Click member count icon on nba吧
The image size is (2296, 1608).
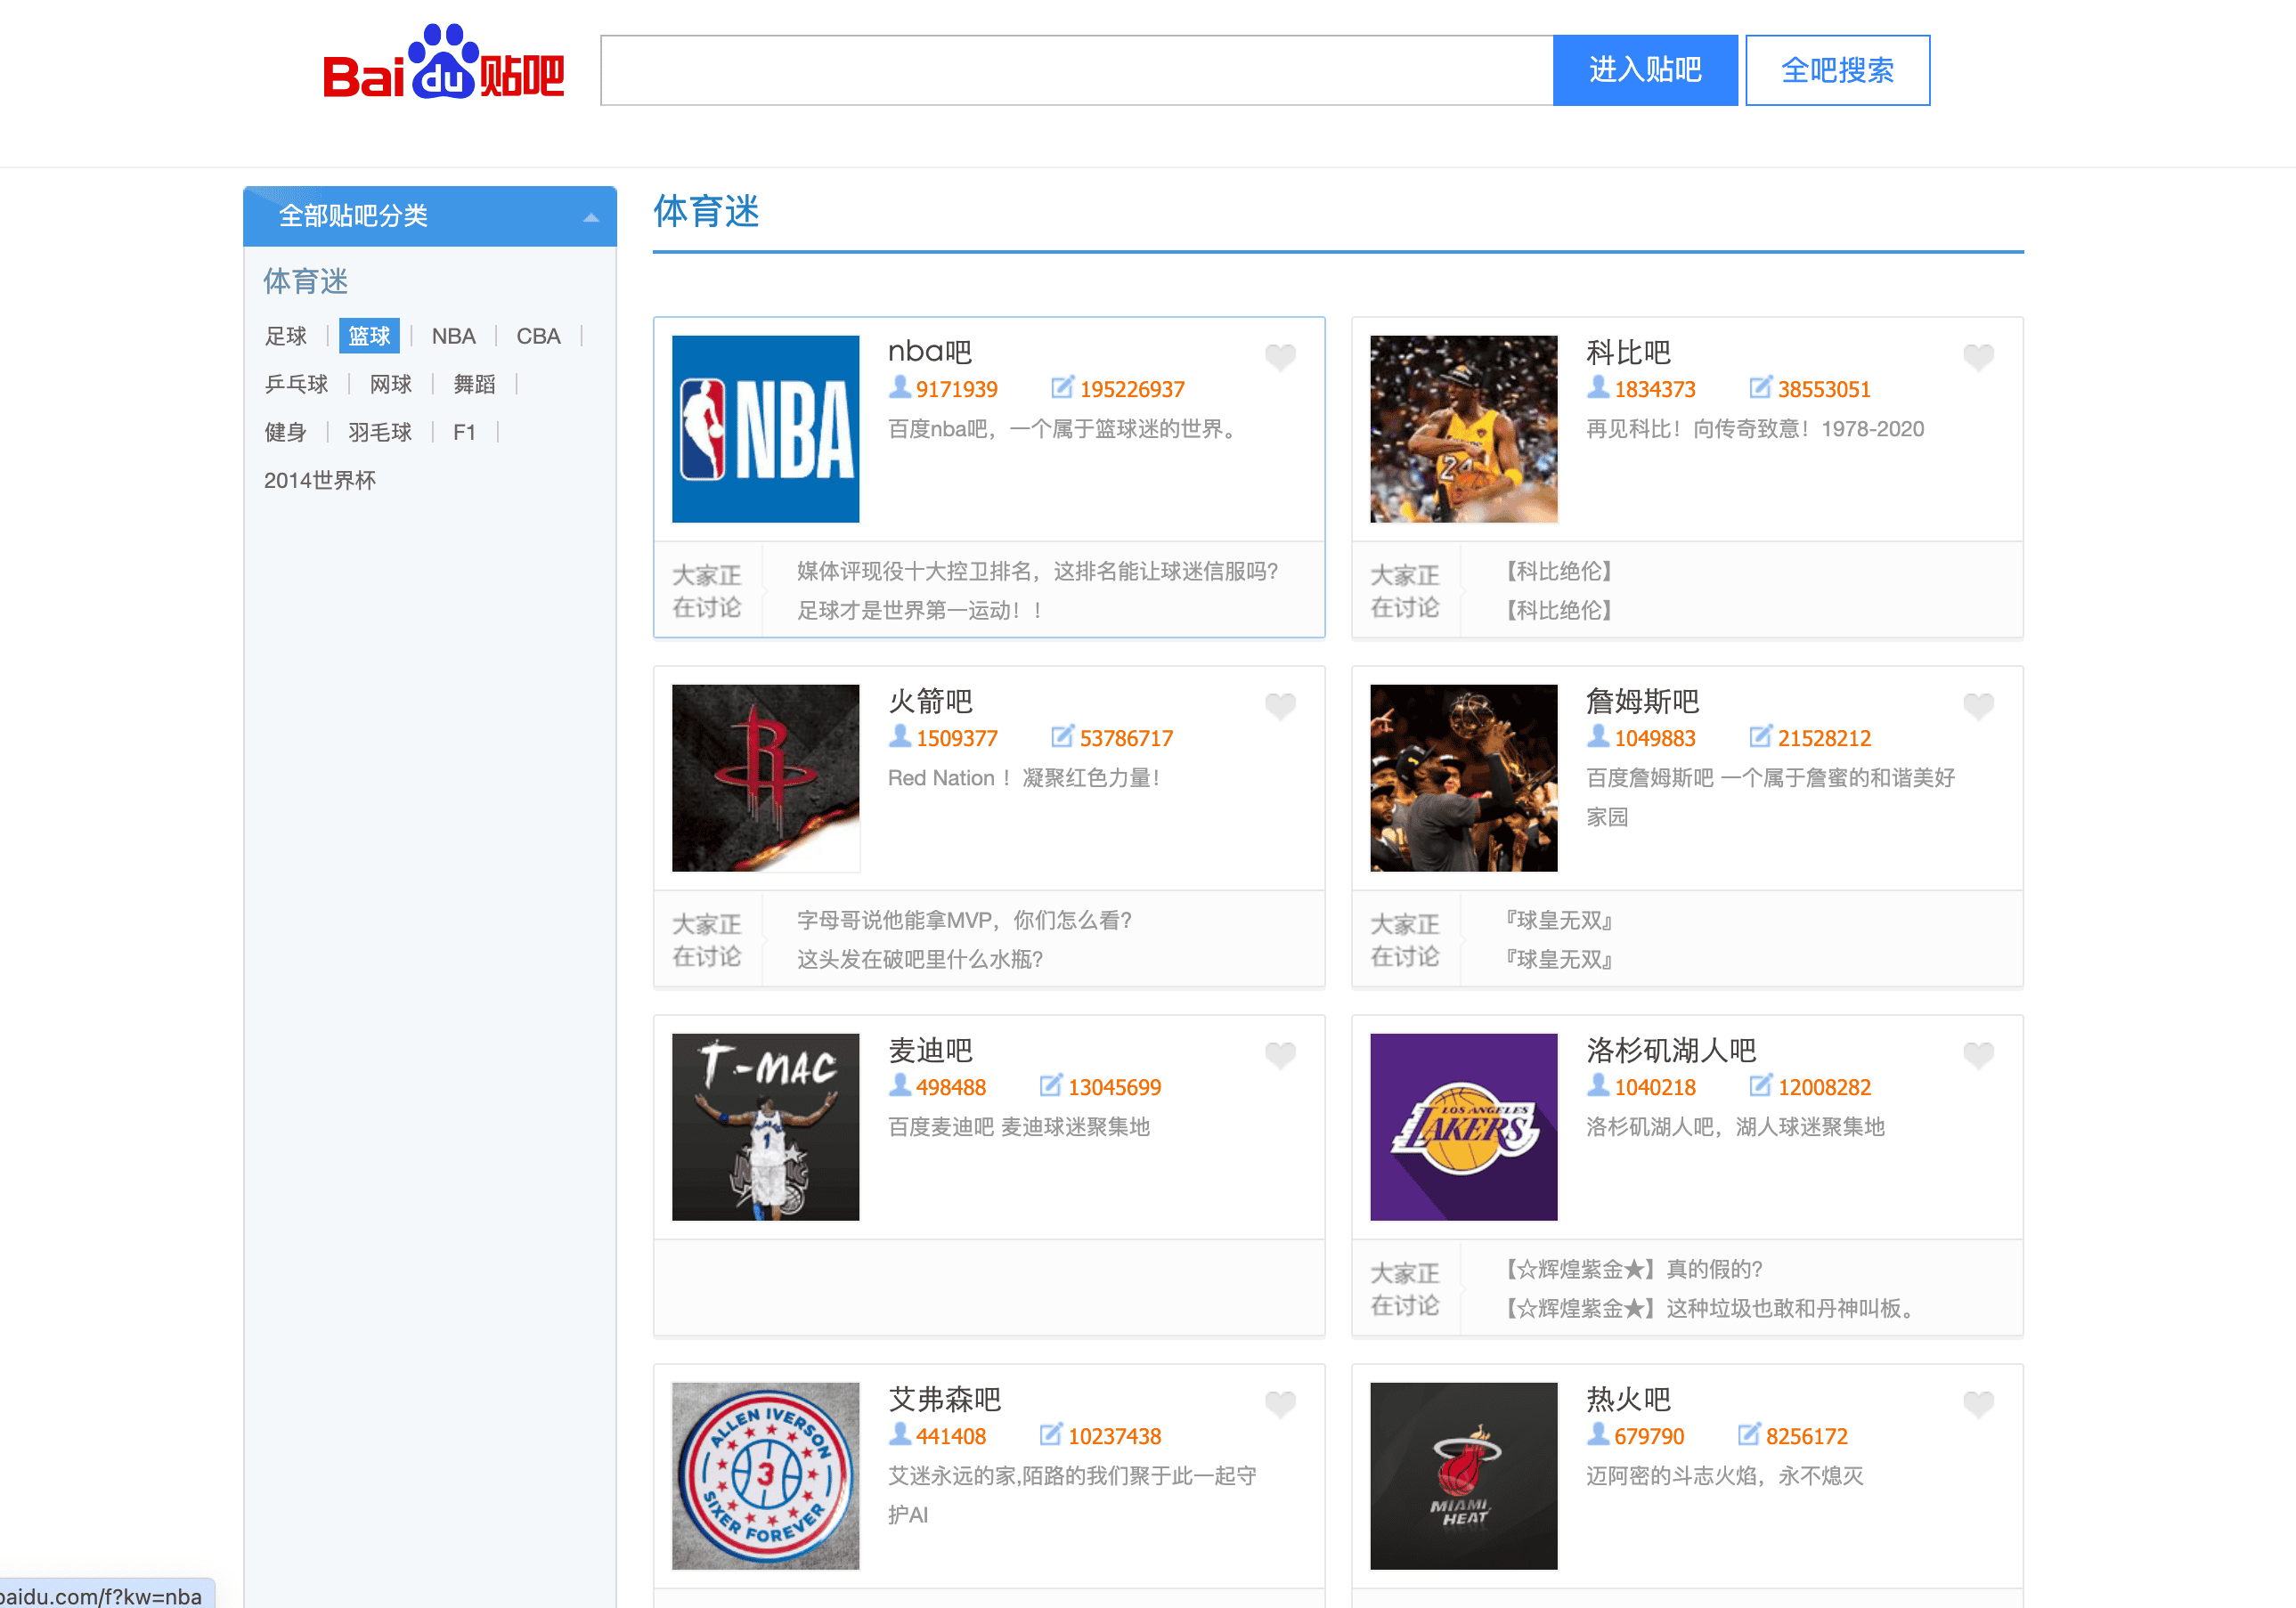900,387
